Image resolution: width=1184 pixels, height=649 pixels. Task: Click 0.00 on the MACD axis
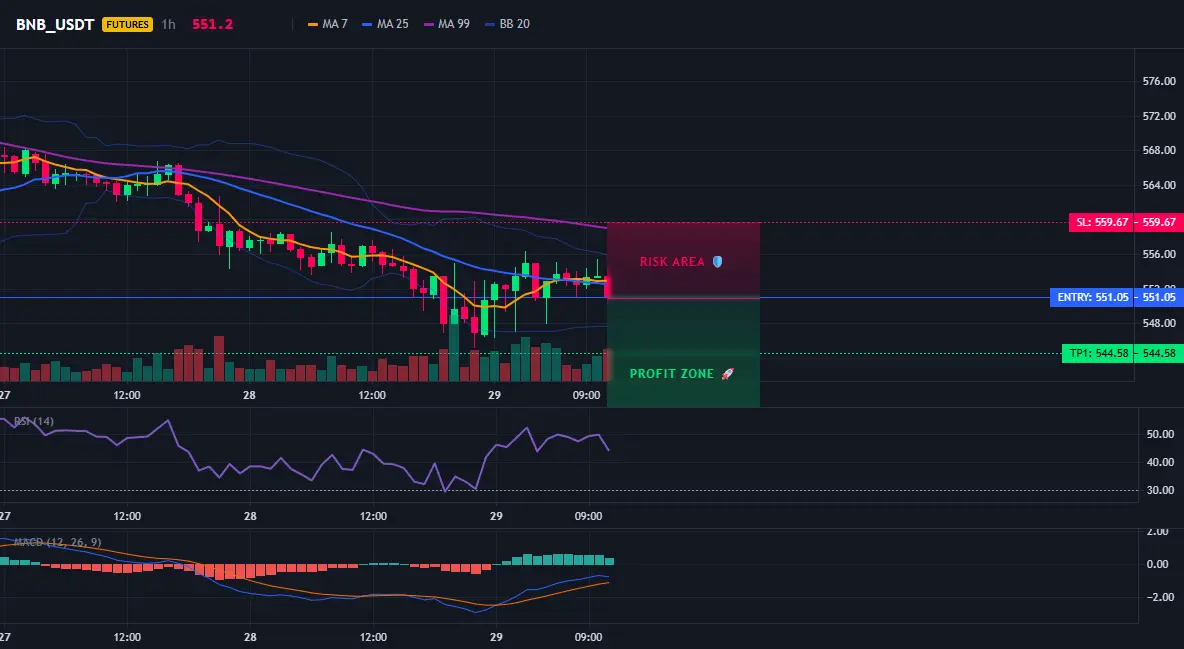click(x=1158, y=564)
